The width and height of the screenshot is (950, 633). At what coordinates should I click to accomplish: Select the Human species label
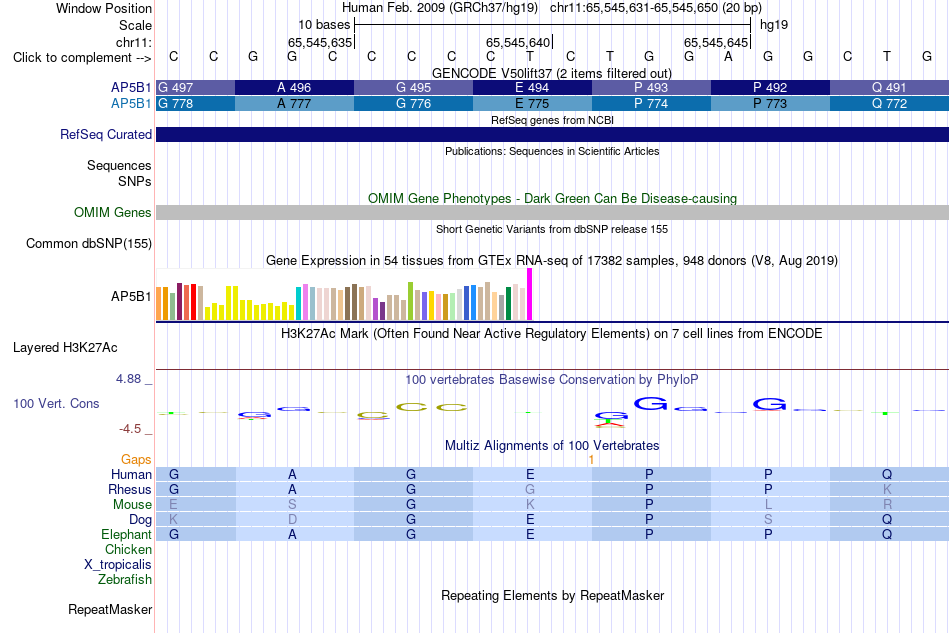(x=131, y=474)
